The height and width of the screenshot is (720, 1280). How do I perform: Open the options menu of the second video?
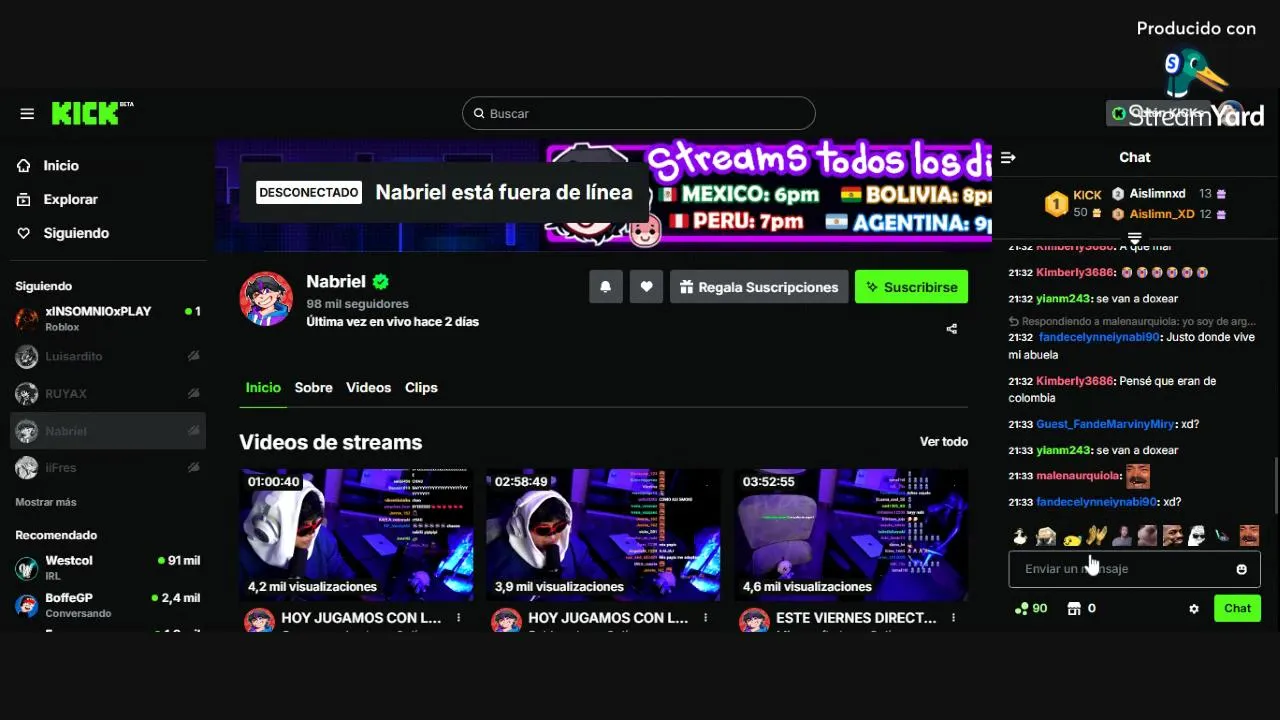(x=706, y=618)
